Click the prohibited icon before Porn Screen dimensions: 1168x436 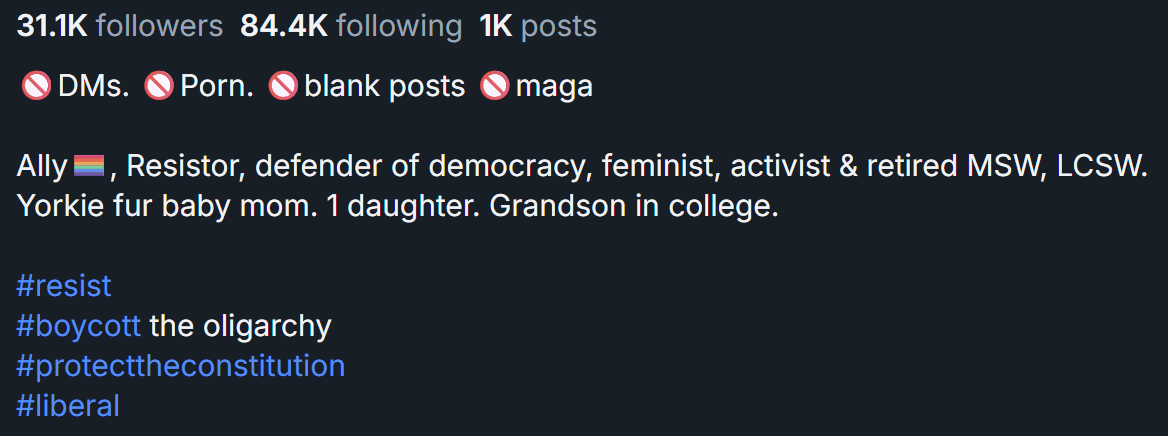point(160,87)
